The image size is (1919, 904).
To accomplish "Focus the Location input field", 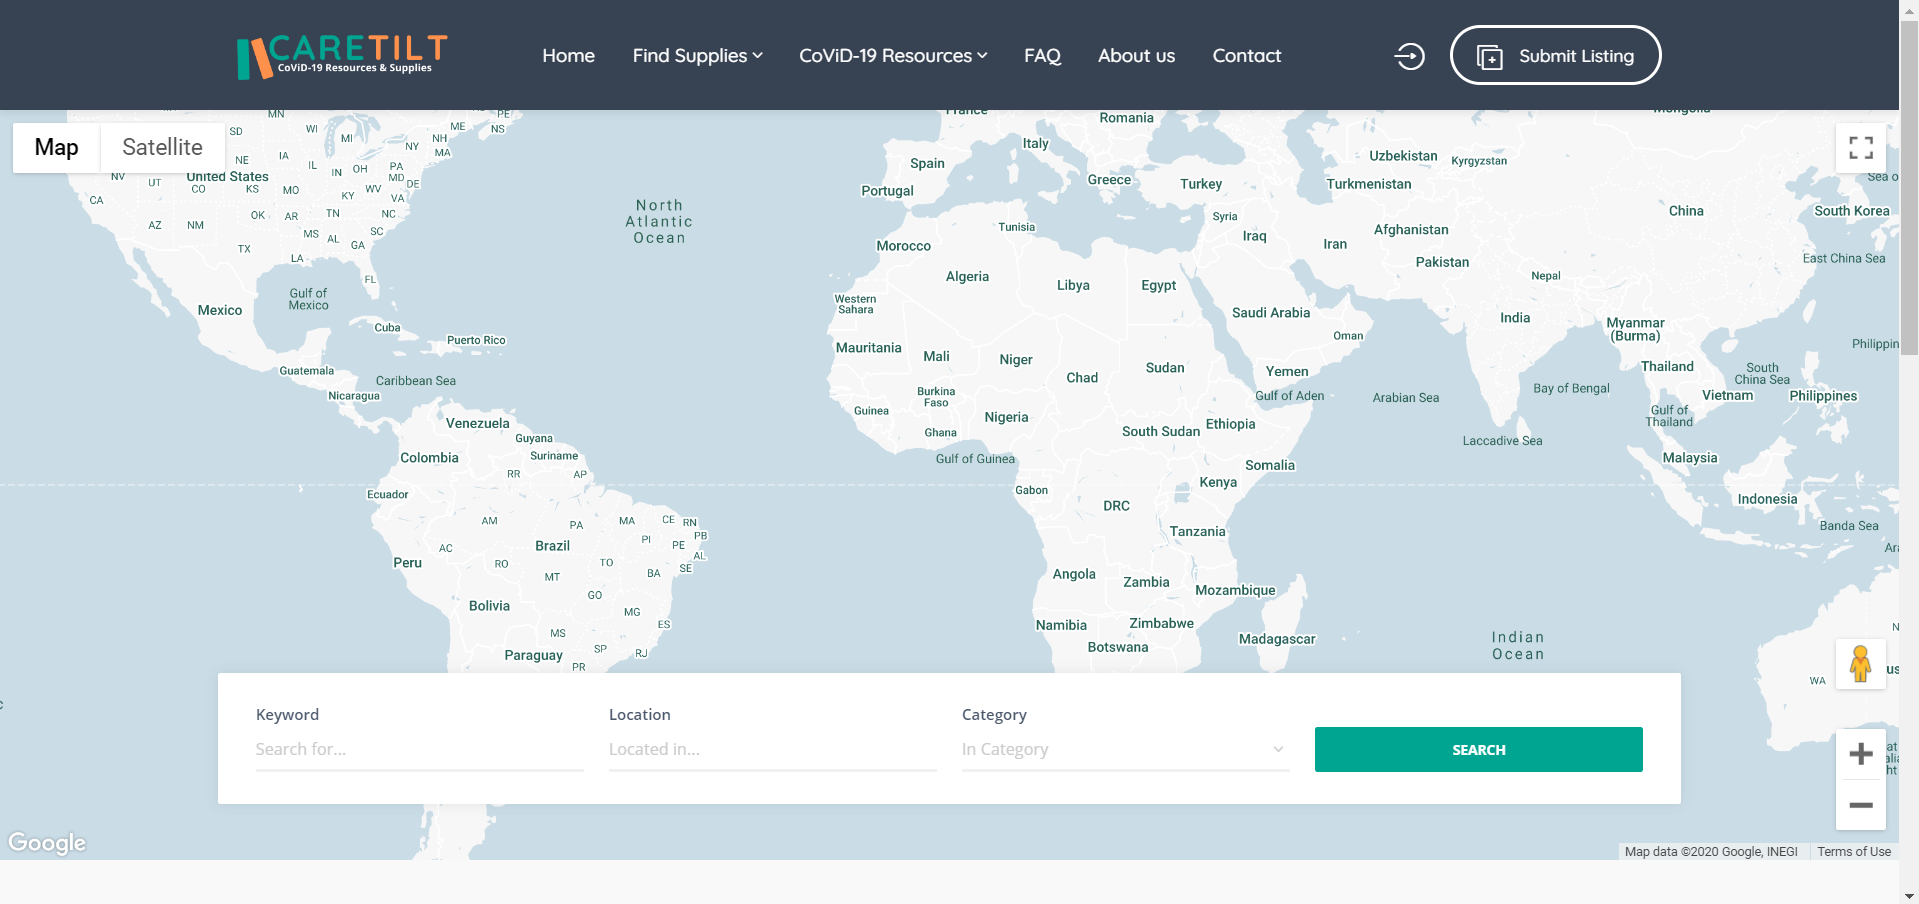I will point(772,750).
